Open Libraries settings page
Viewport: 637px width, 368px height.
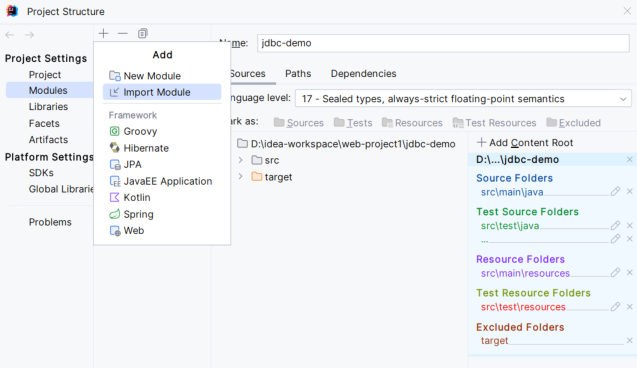[48, 107]
